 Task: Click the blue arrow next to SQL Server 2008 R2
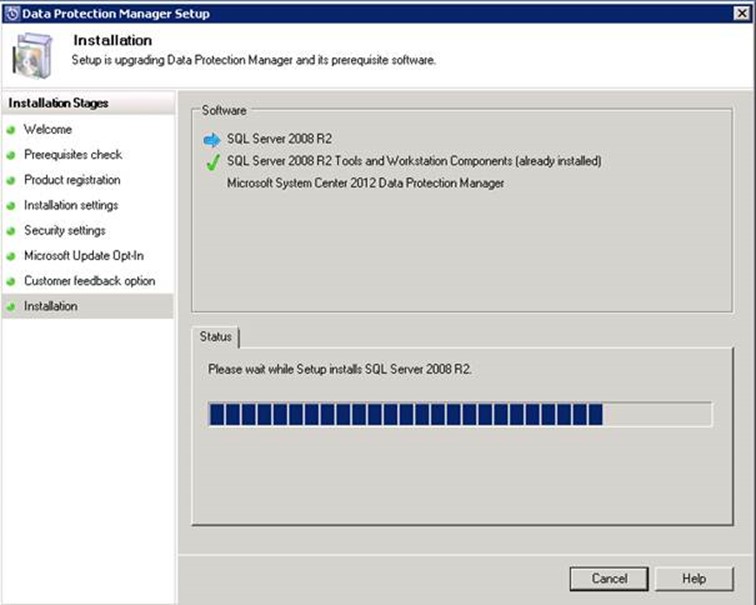(212, 140)
